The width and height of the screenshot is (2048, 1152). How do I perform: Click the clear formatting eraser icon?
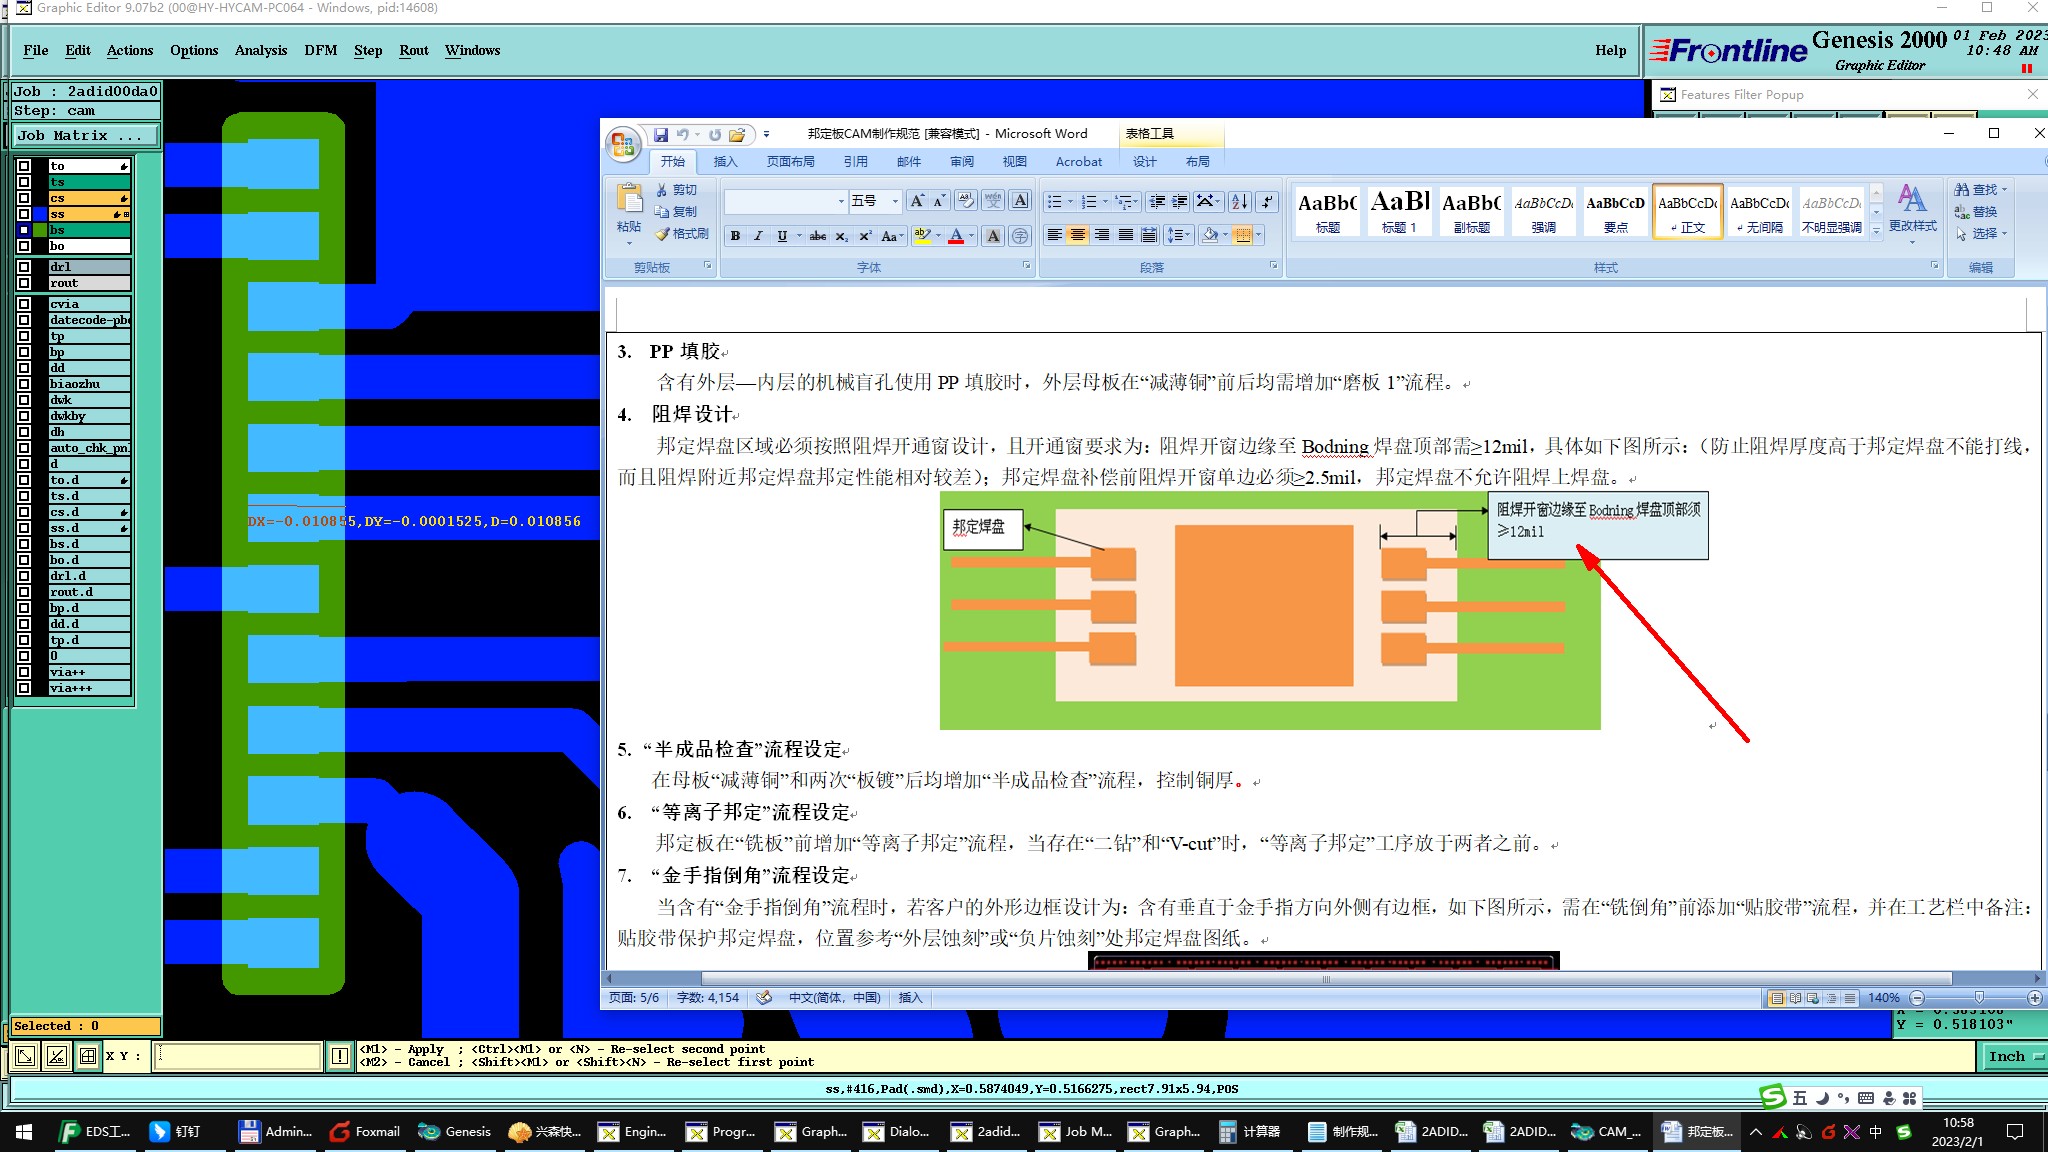(965, 201)
